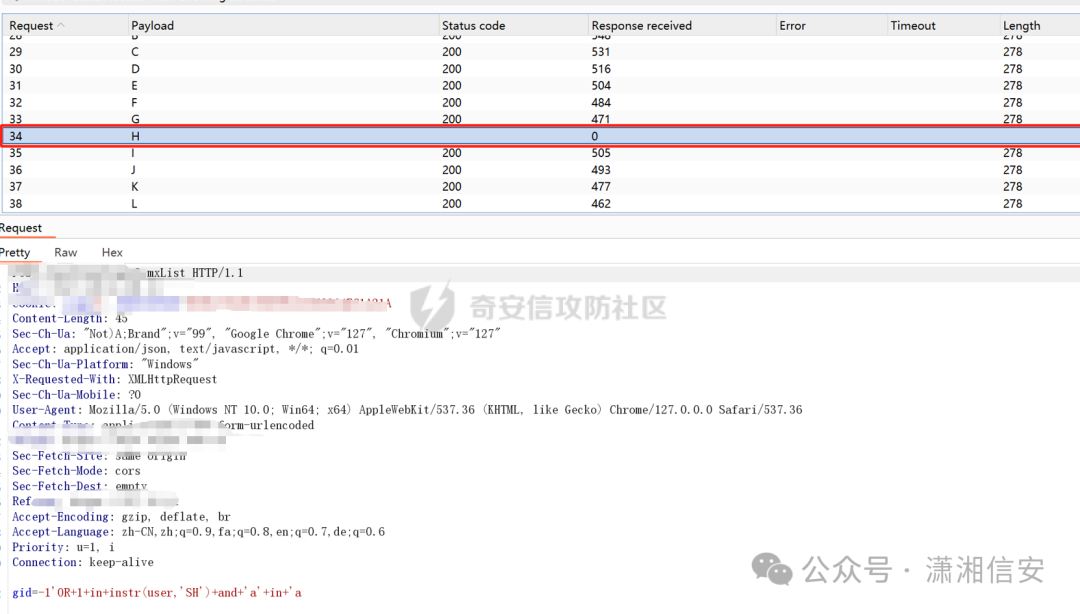1080x614 pixels.
Task: Click the Priority header line
Action: pyautogui.click(x=63, y=546)
